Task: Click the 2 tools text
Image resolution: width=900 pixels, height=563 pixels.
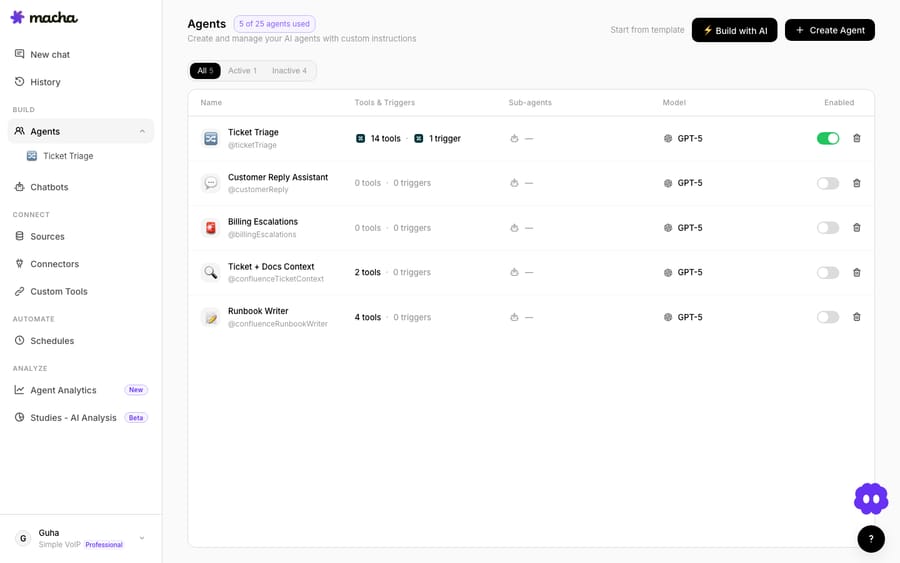Action: click(x=367, y=273)
